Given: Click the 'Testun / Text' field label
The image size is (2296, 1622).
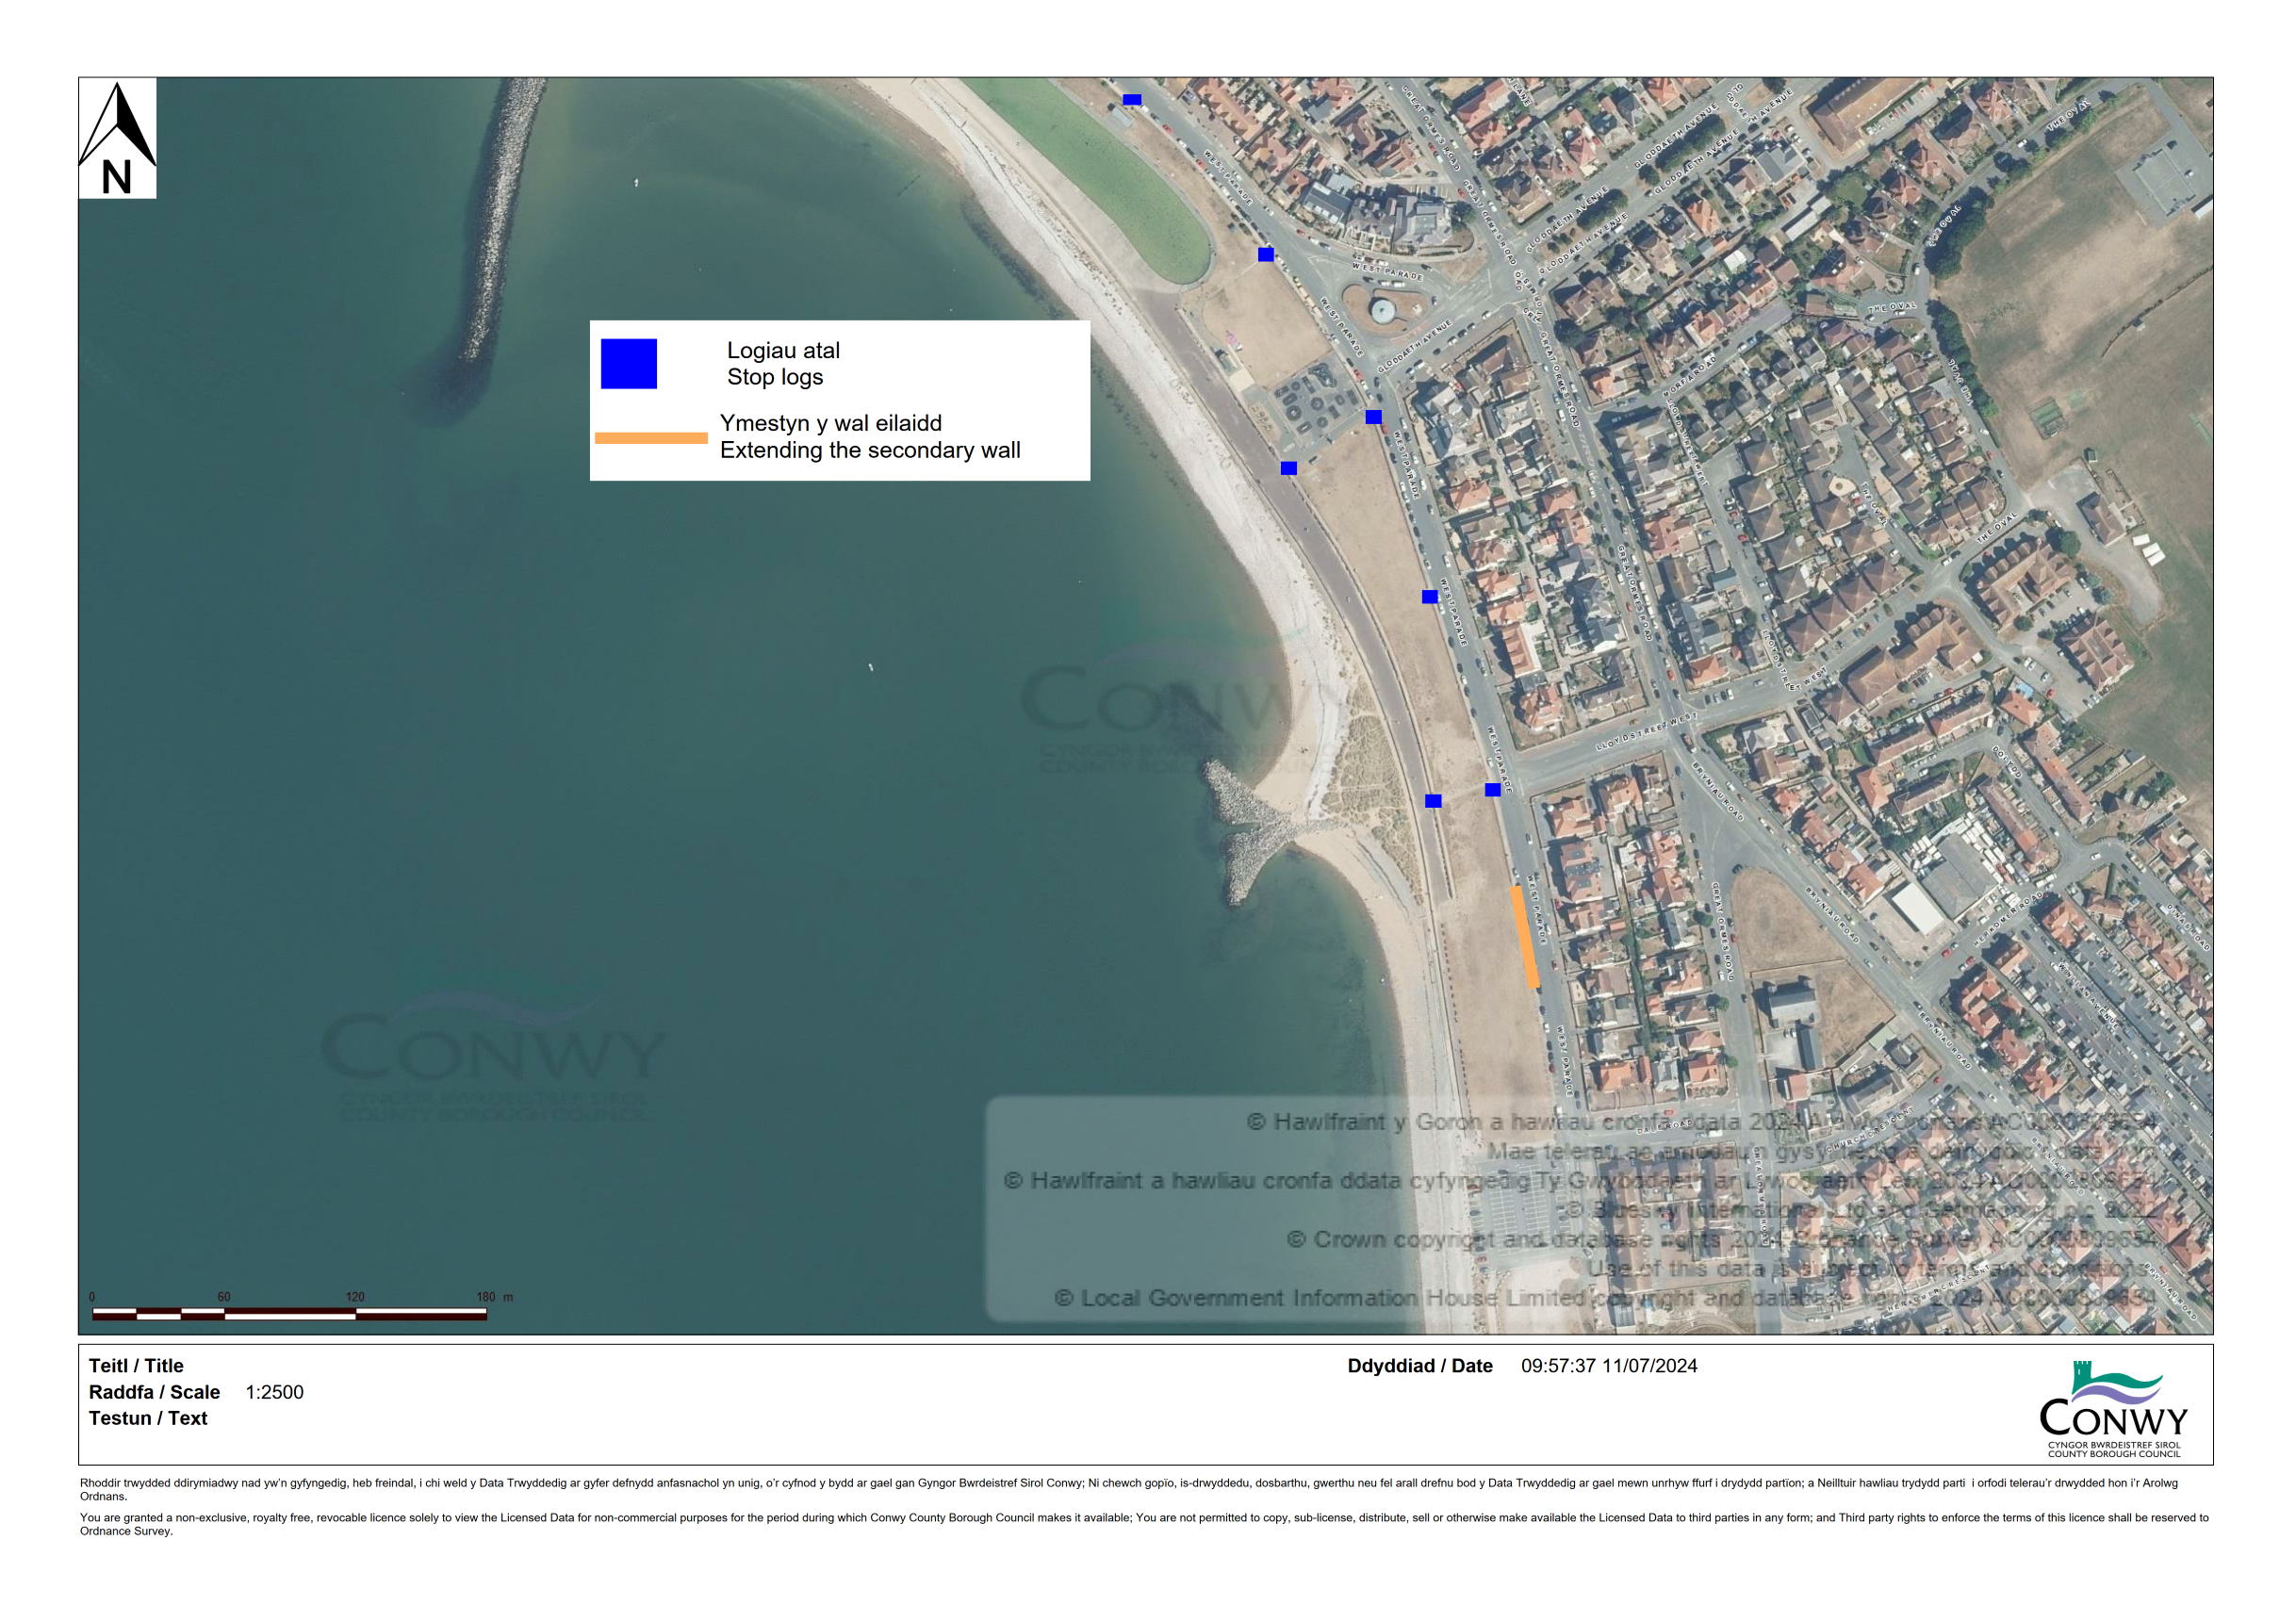Looking at the screenshot, I should pyautogui.click(x=148, y=1418).
